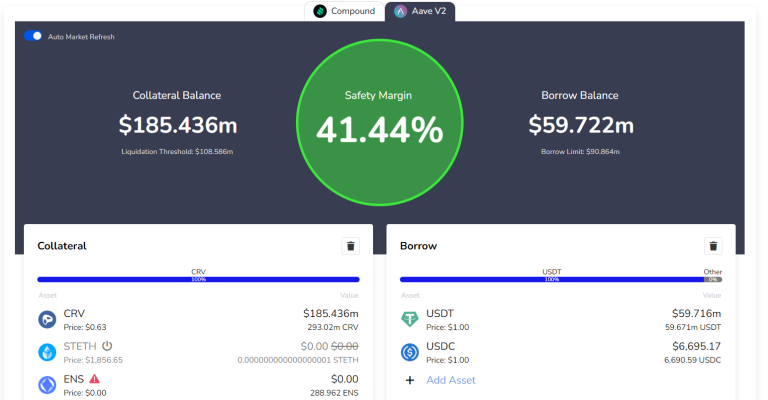Click the ENS token icon
This screenshot has height=400, width=768.
point(48,385)
